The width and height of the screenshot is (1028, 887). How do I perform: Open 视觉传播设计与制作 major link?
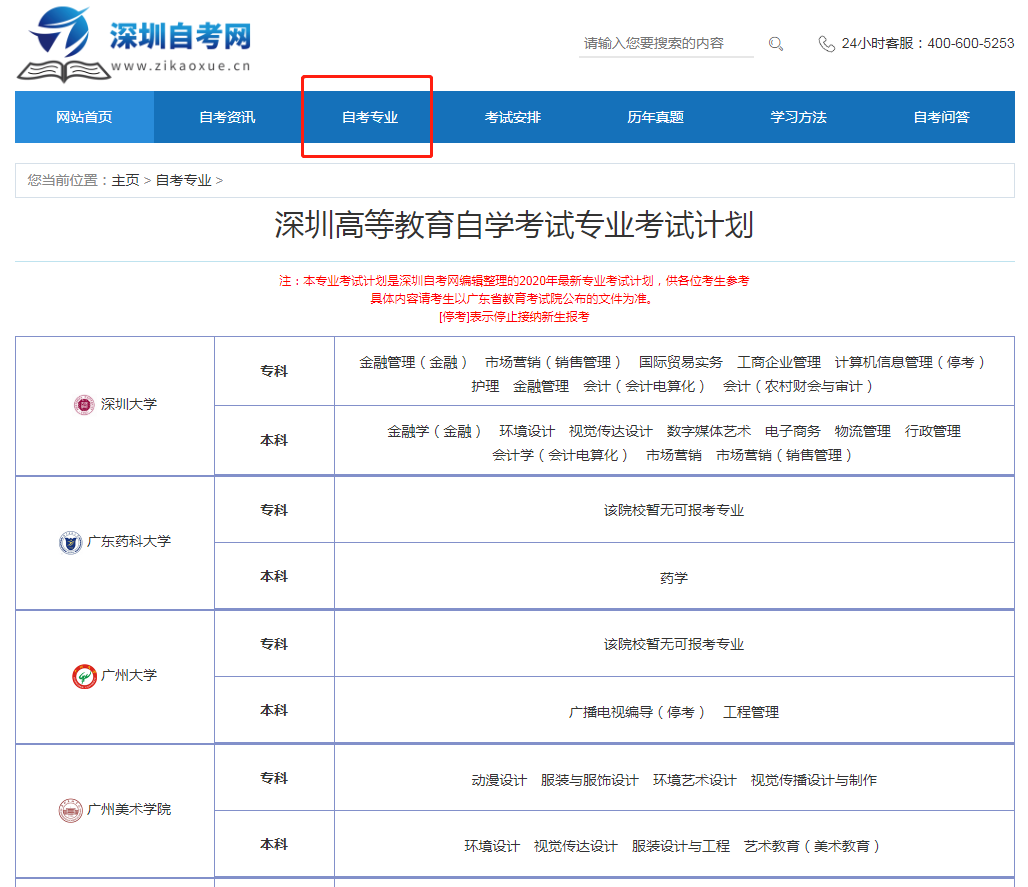[x=814, y=781]
